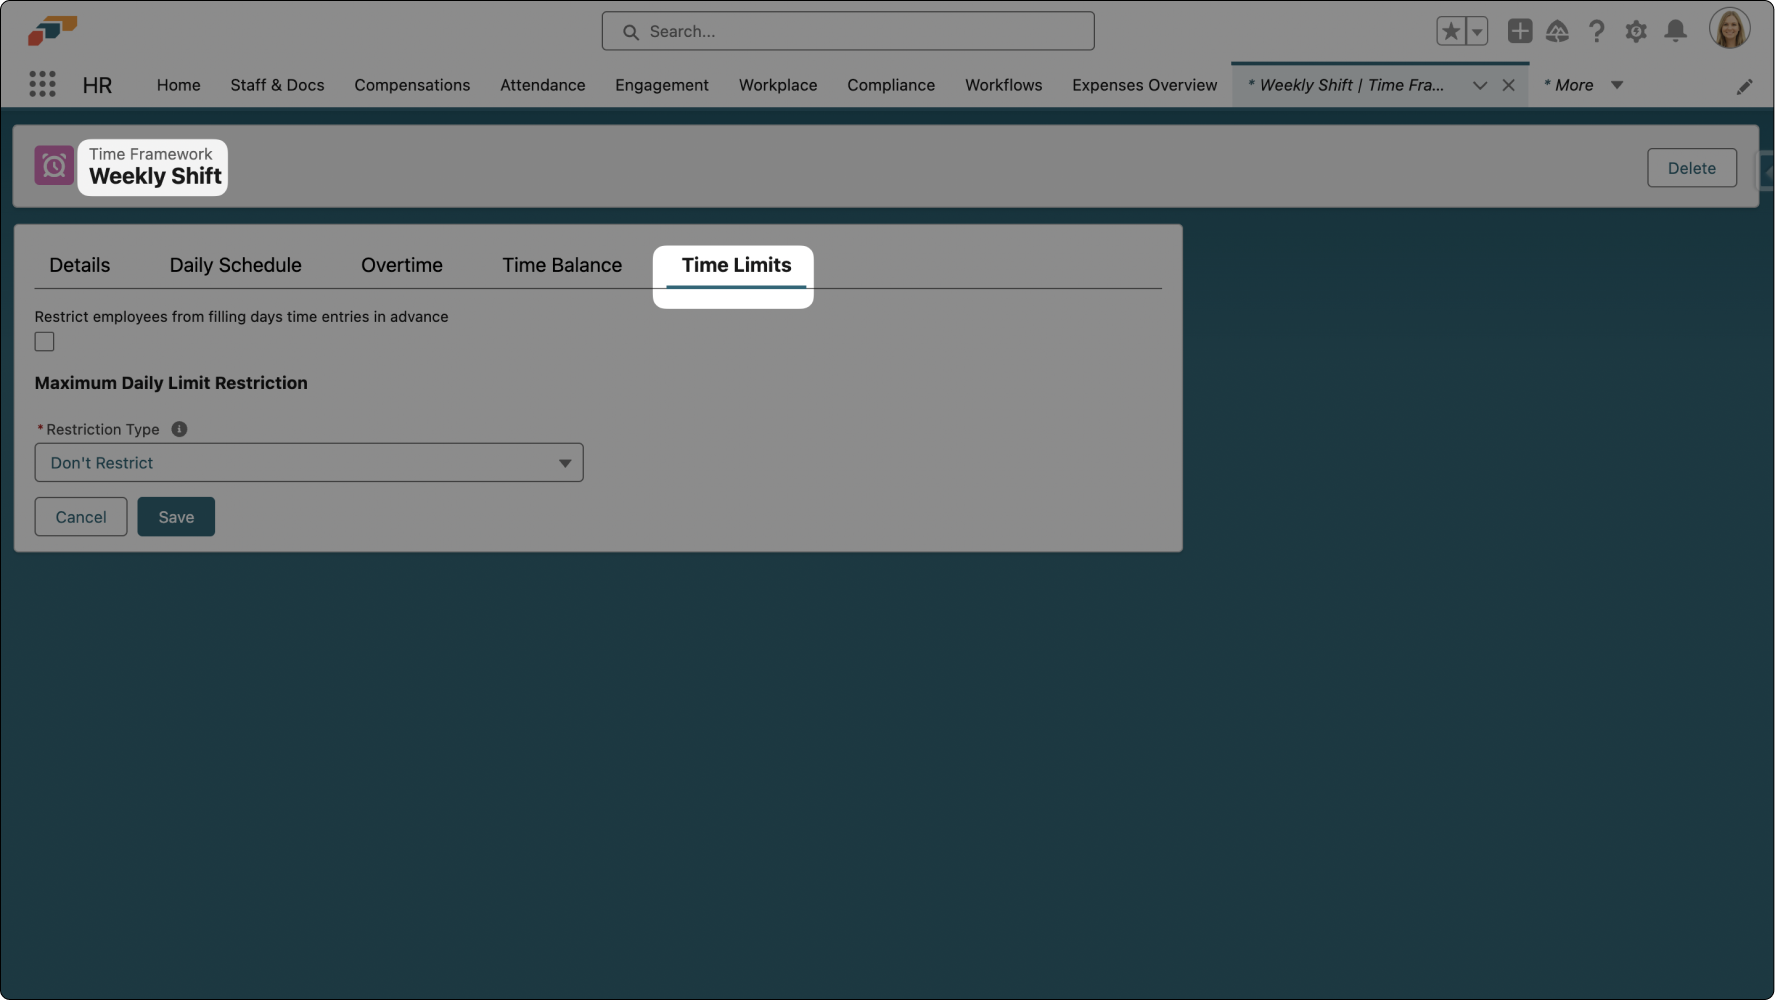Click the Restriction Type info icon

(x=179, y=429)
